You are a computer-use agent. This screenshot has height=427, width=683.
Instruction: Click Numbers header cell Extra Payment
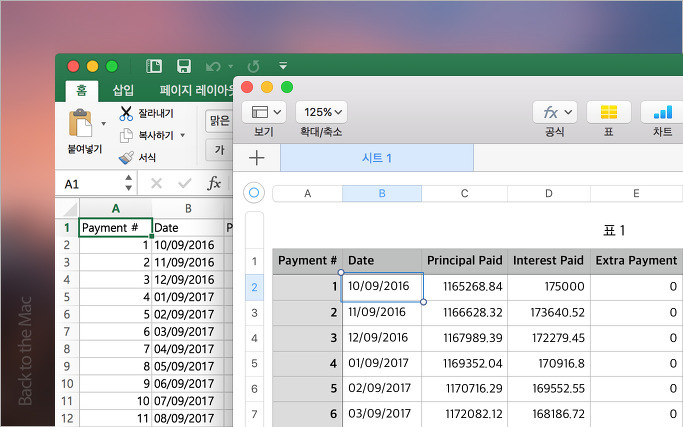click(636, 261)
